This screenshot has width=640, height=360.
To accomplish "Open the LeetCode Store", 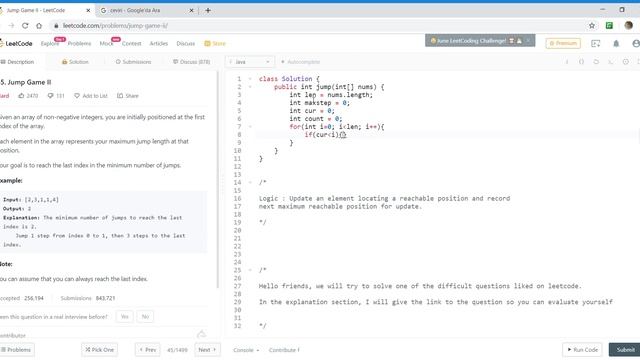I will (x=215, y=43).
